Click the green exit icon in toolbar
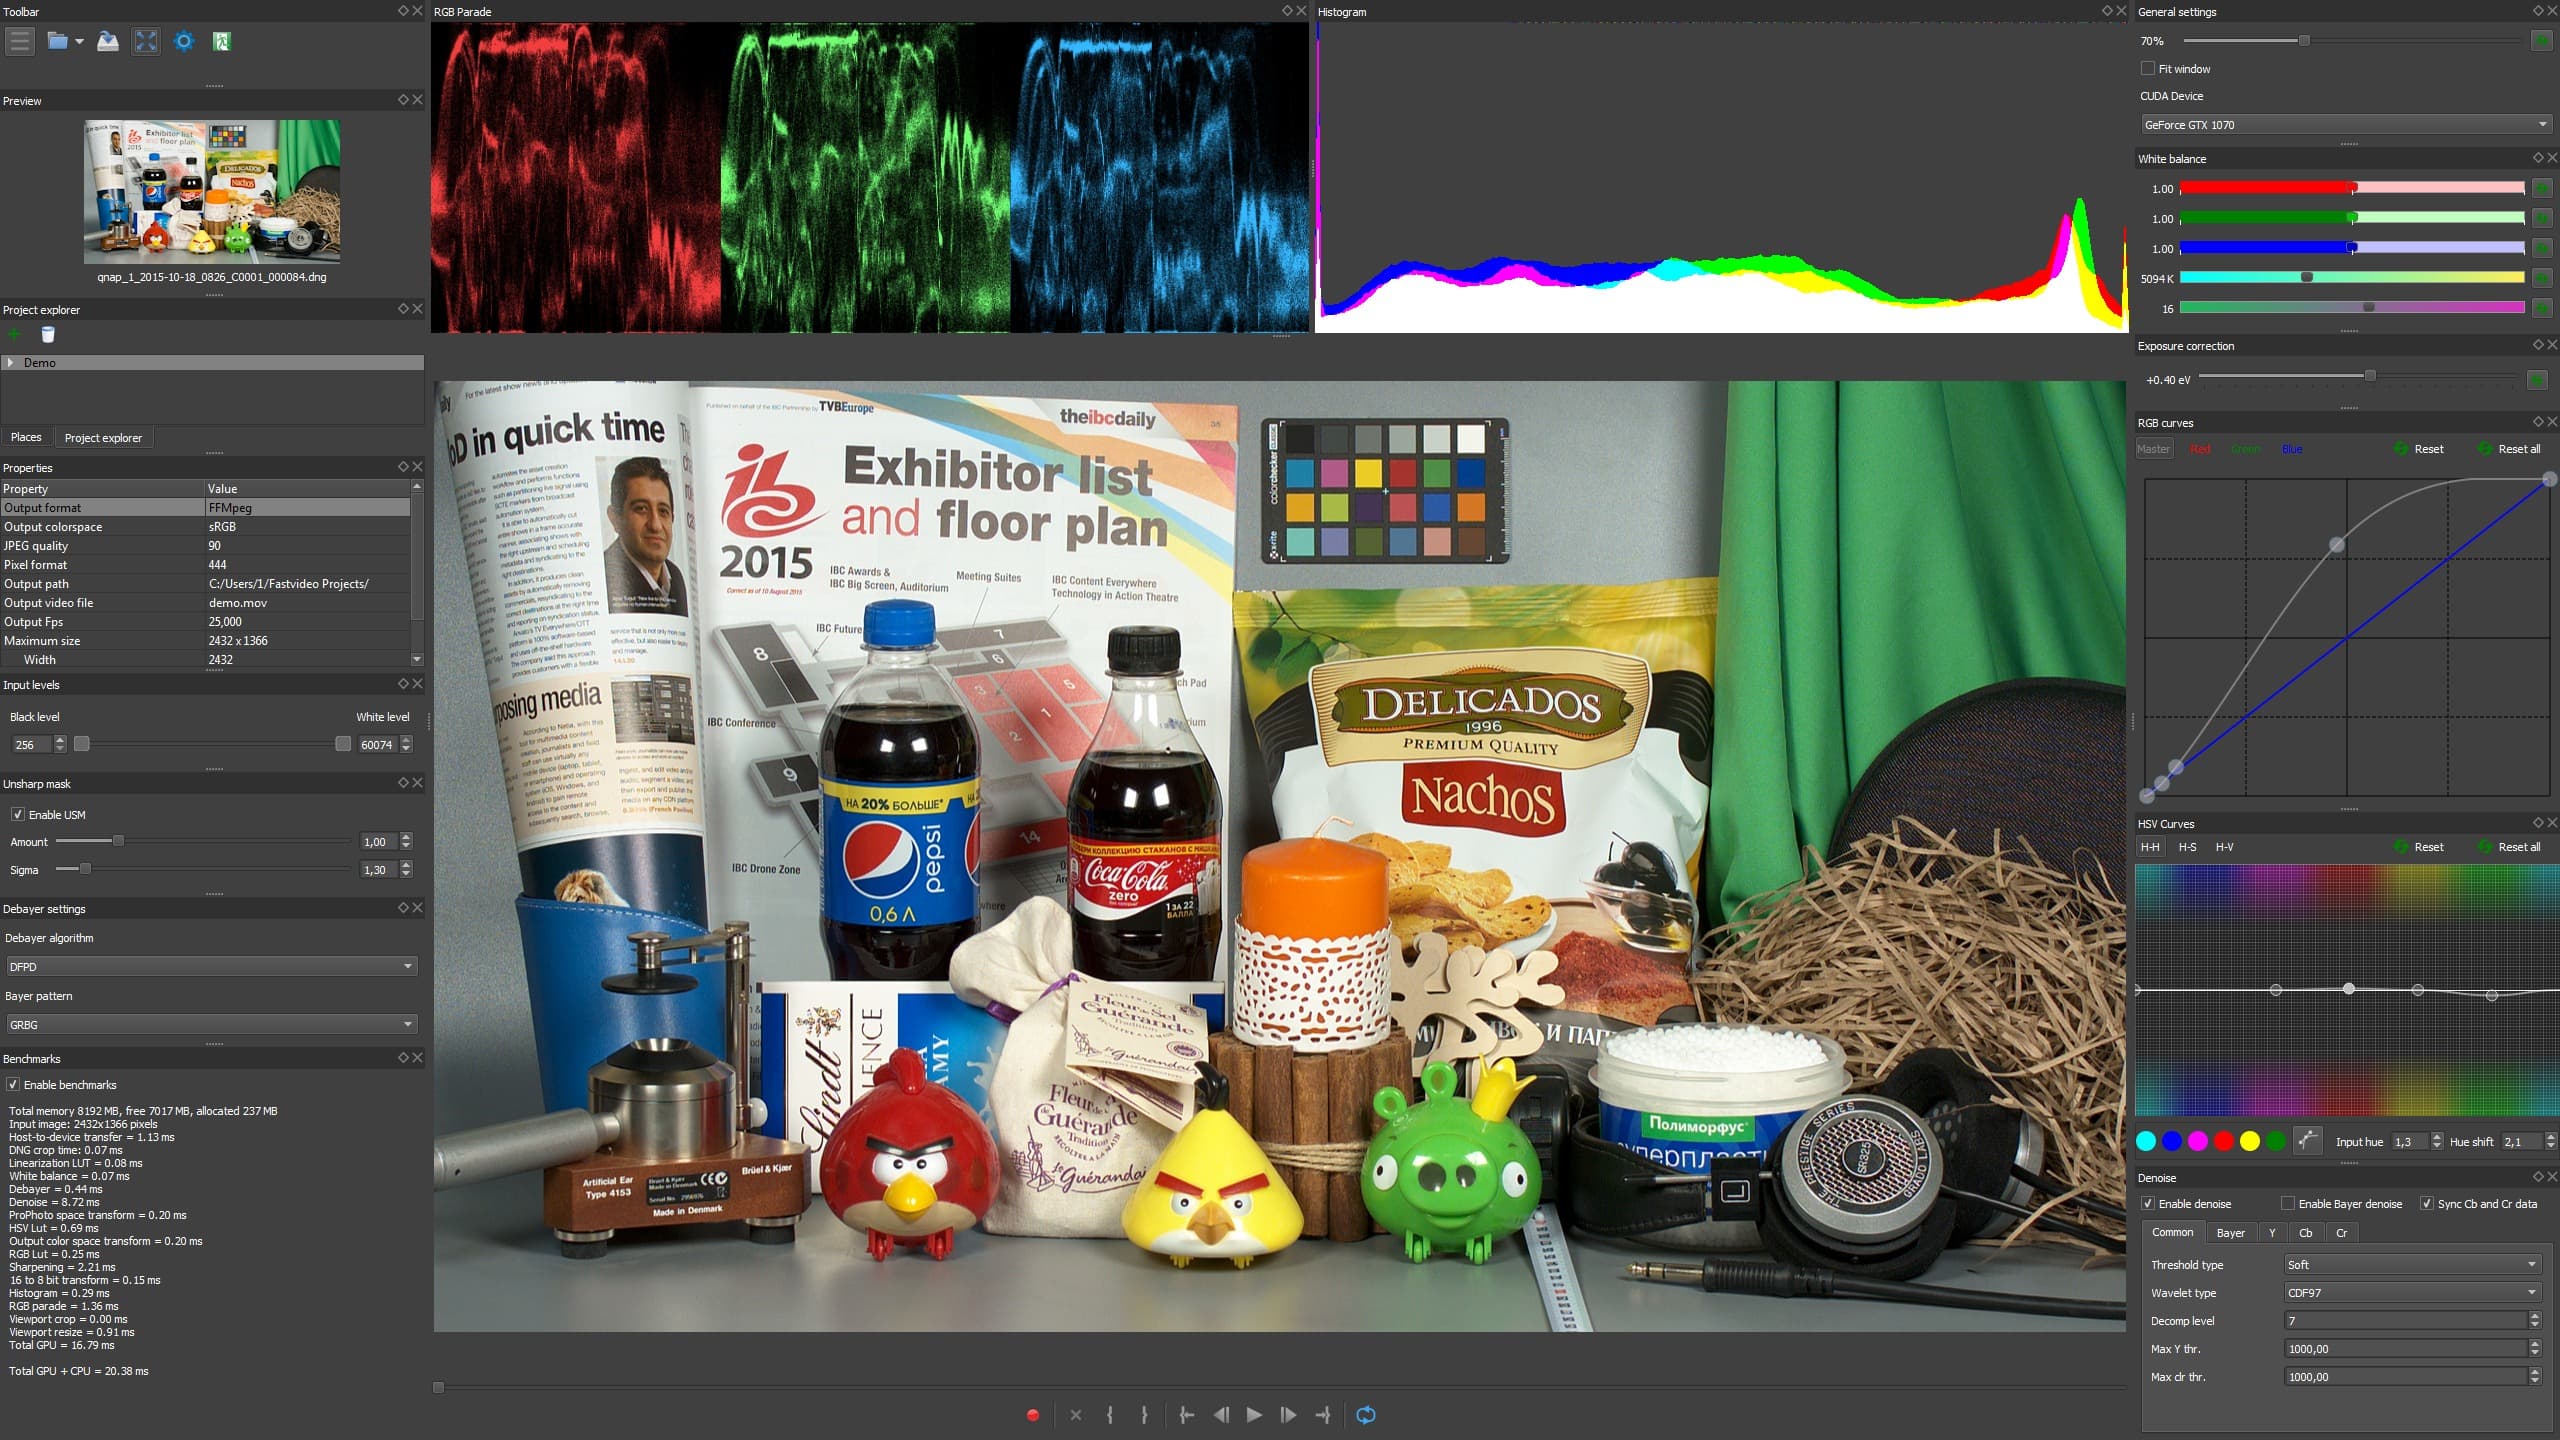Viewport: 2560px width, 1440px height. pos(222,41)
